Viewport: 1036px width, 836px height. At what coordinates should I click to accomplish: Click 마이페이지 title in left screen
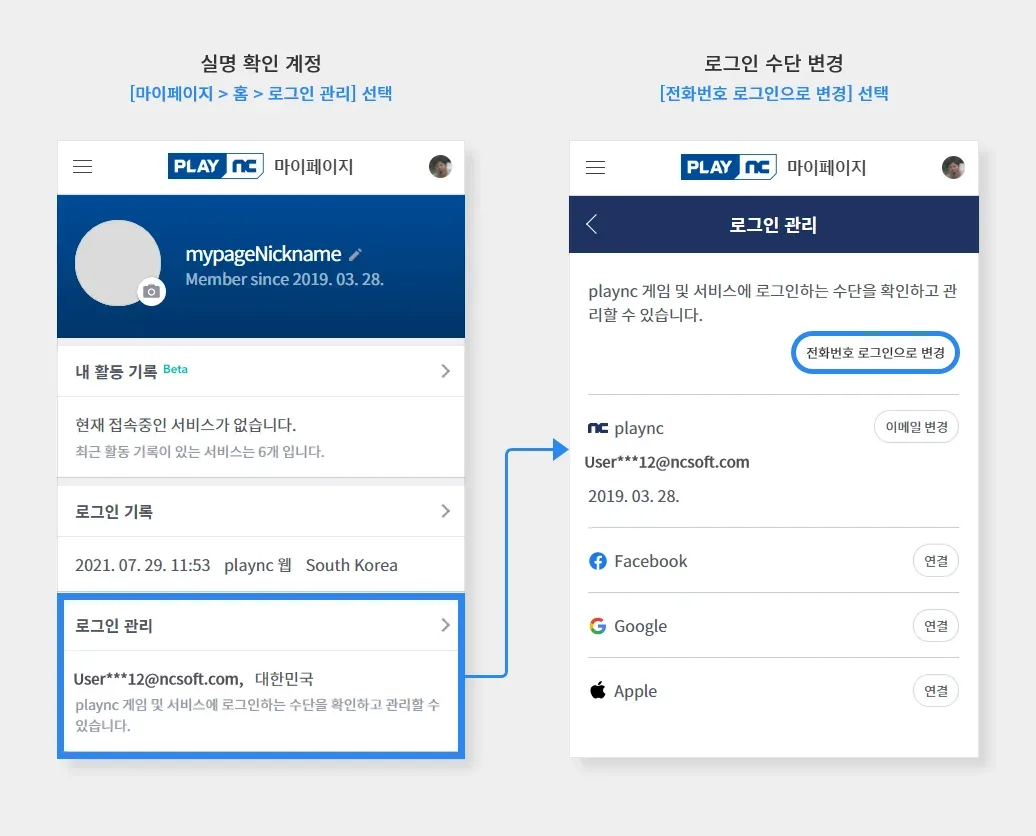tap(314, 167)
